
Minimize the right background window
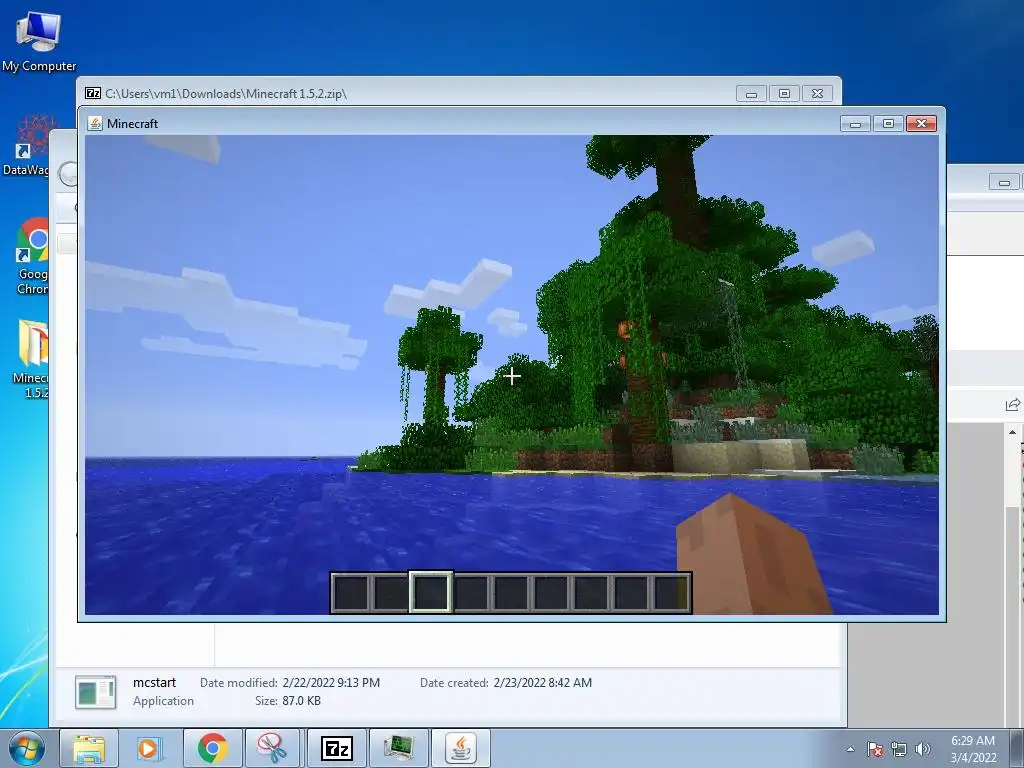click(1004, 182)
